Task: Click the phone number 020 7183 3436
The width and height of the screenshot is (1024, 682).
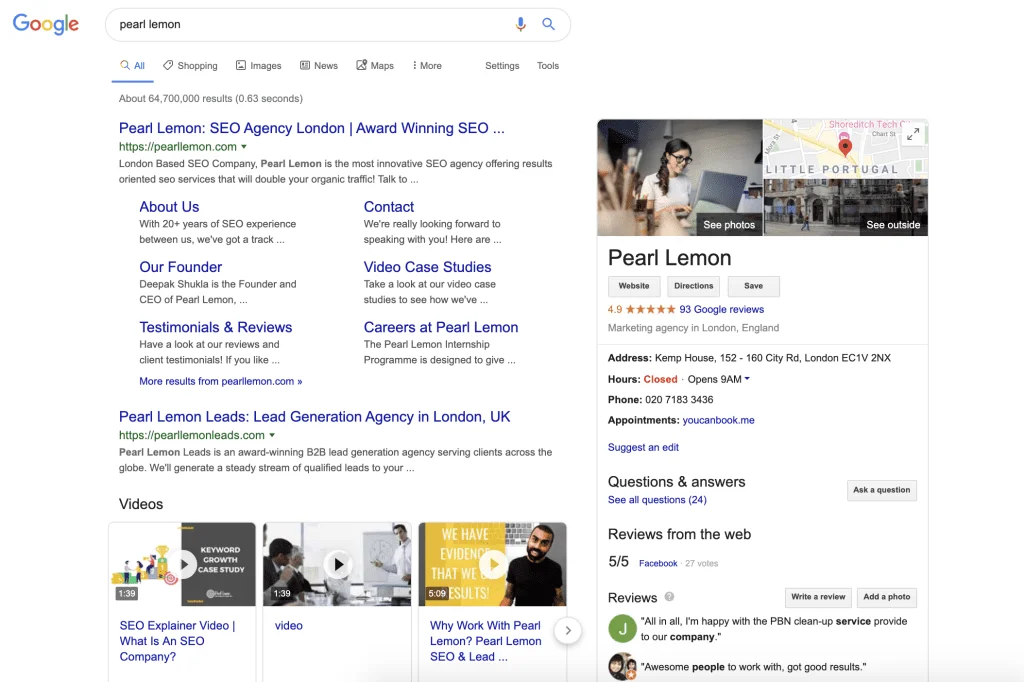Action: (x=679, y=400)
